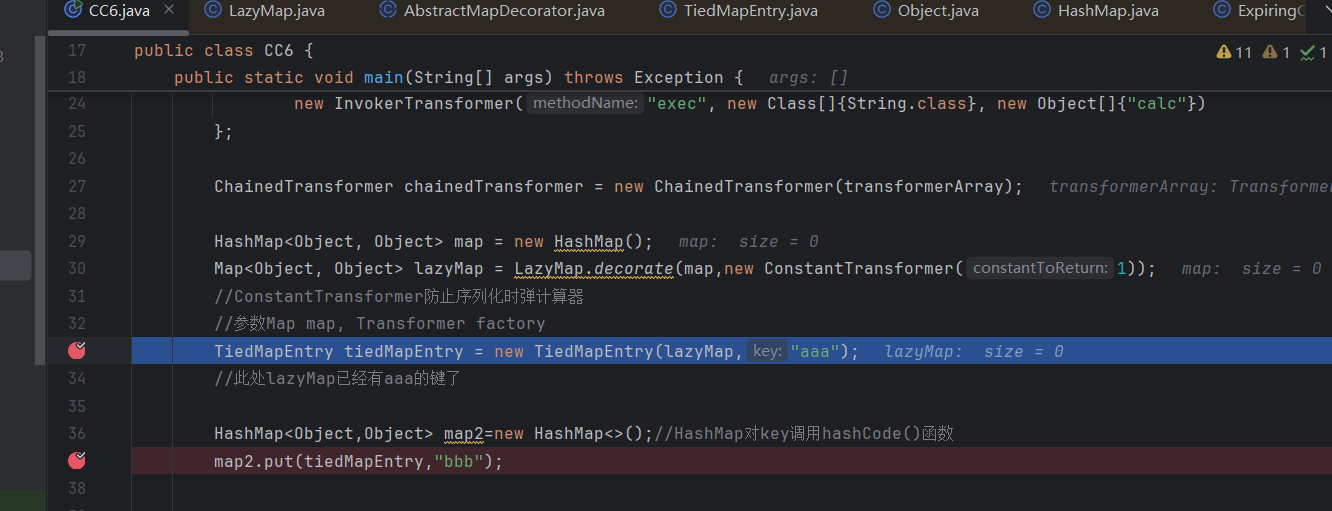This screenshot has height=511, width=1332.
Task: Click line number 36 in the gutter
Action: tap(77, 433)
